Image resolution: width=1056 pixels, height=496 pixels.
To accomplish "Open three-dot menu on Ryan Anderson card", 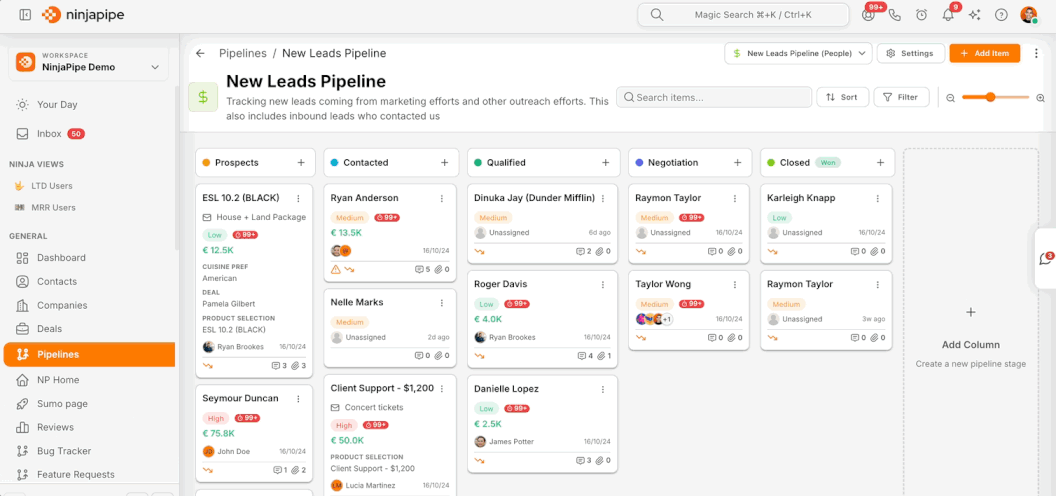I will coord(442,199).
